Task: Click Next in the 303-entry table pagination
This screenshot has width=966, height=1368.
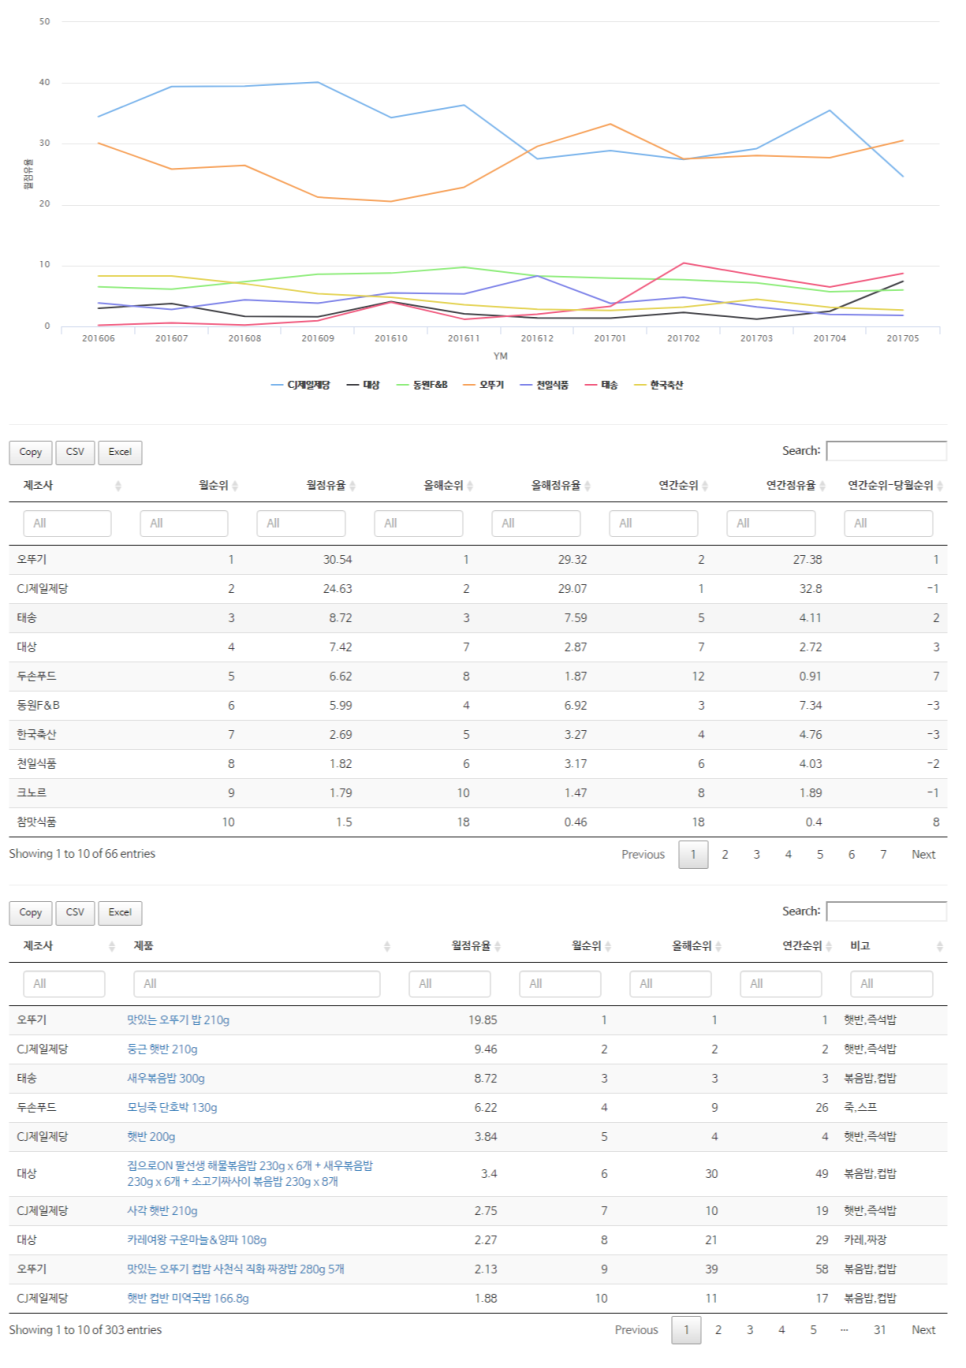Action: [923, 1330]
